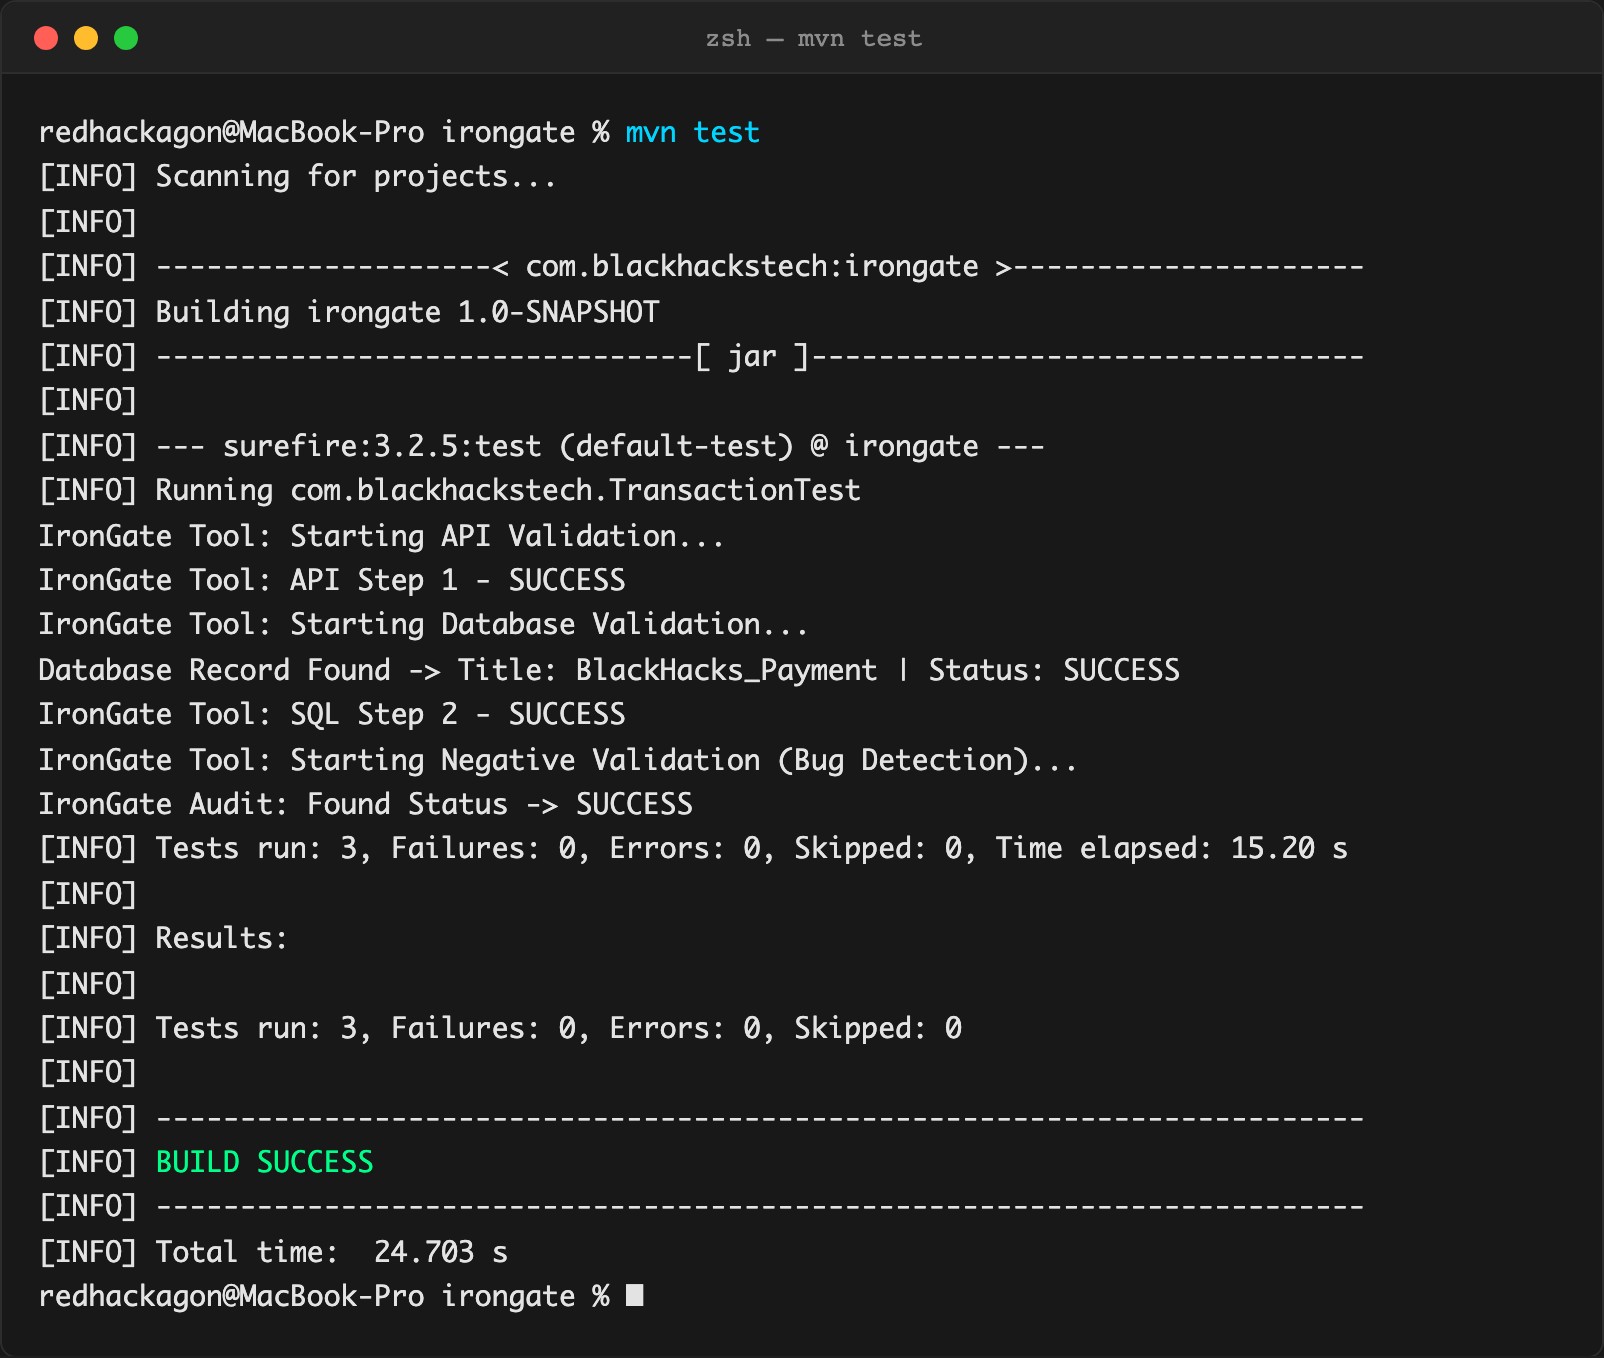
Task: Click the yellow minimize window button
Action: [86, 38]
